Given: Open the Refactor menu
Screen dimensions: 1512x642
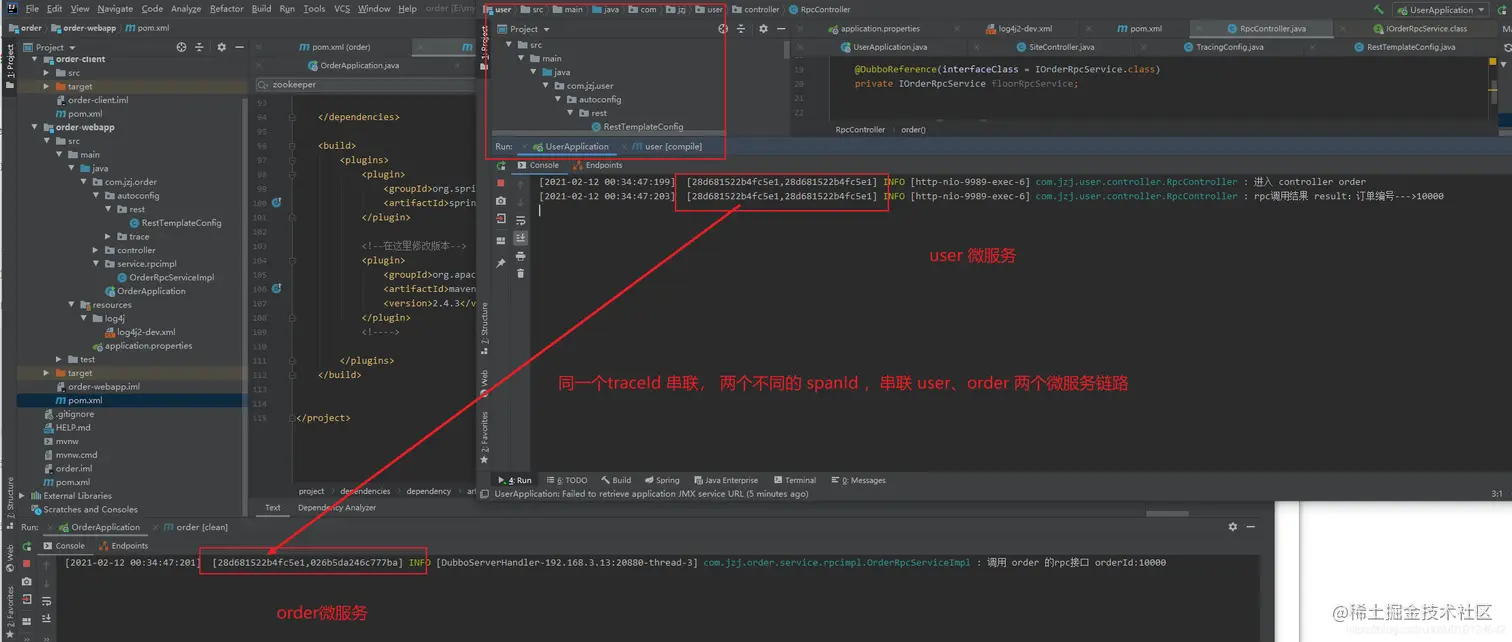Looking at the screenshot, I should click(x=226, y=9).
